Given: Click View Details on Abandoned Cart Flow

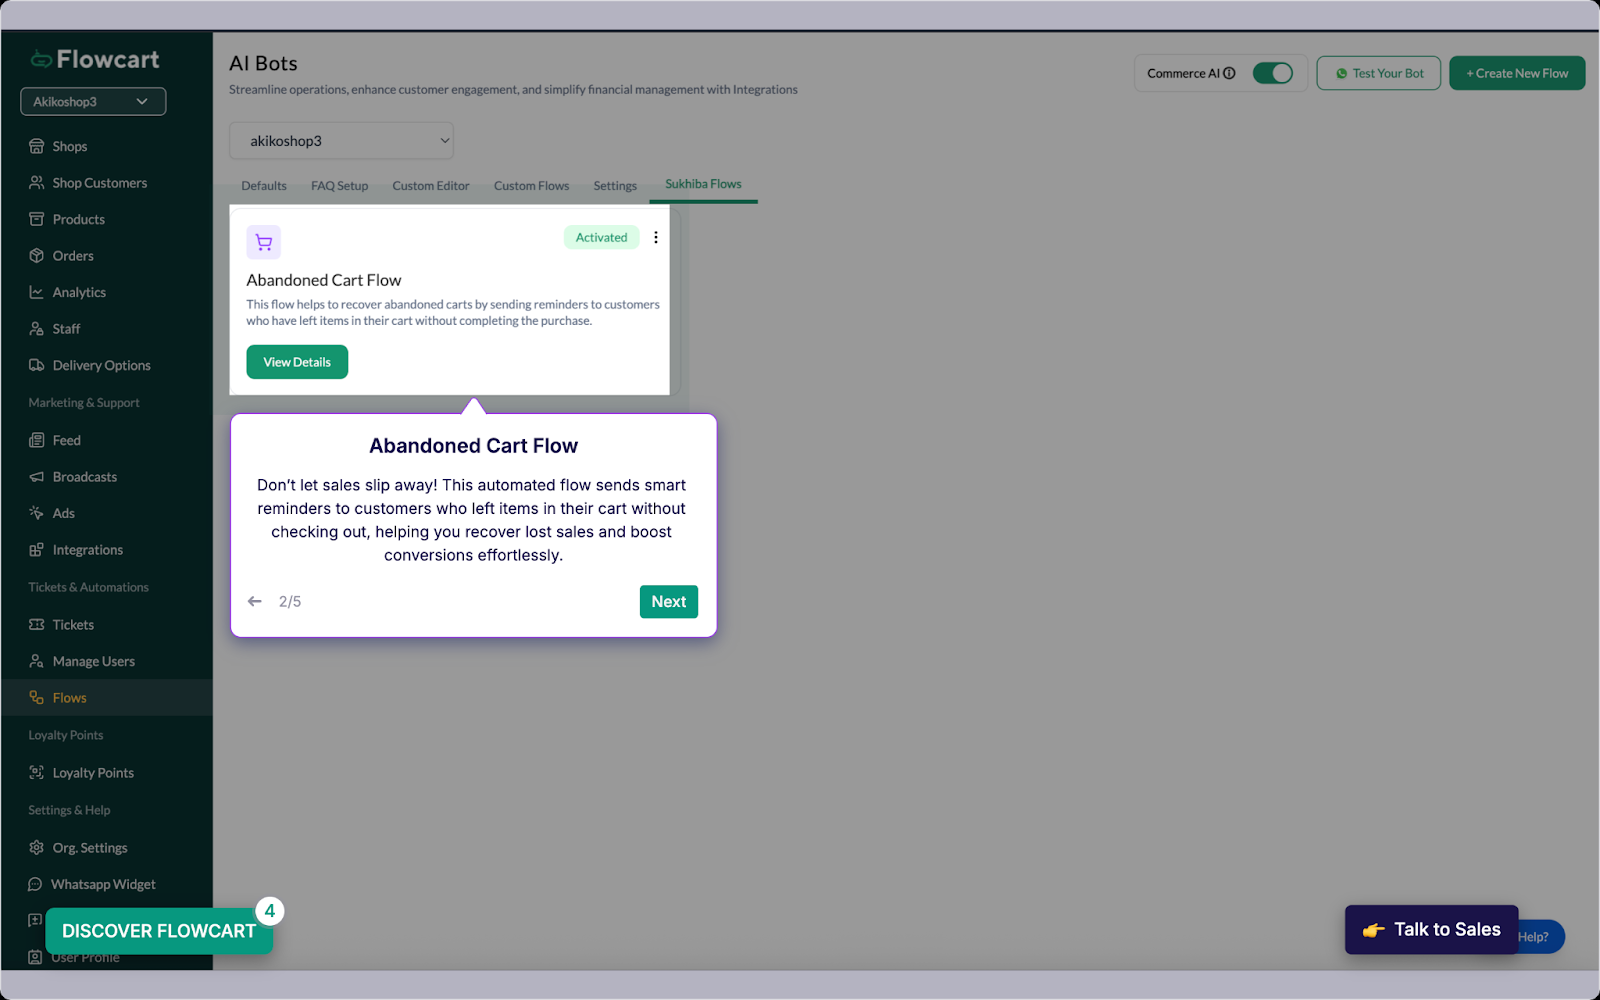Looking at the screenshot, I should click(x=297, y=362).
